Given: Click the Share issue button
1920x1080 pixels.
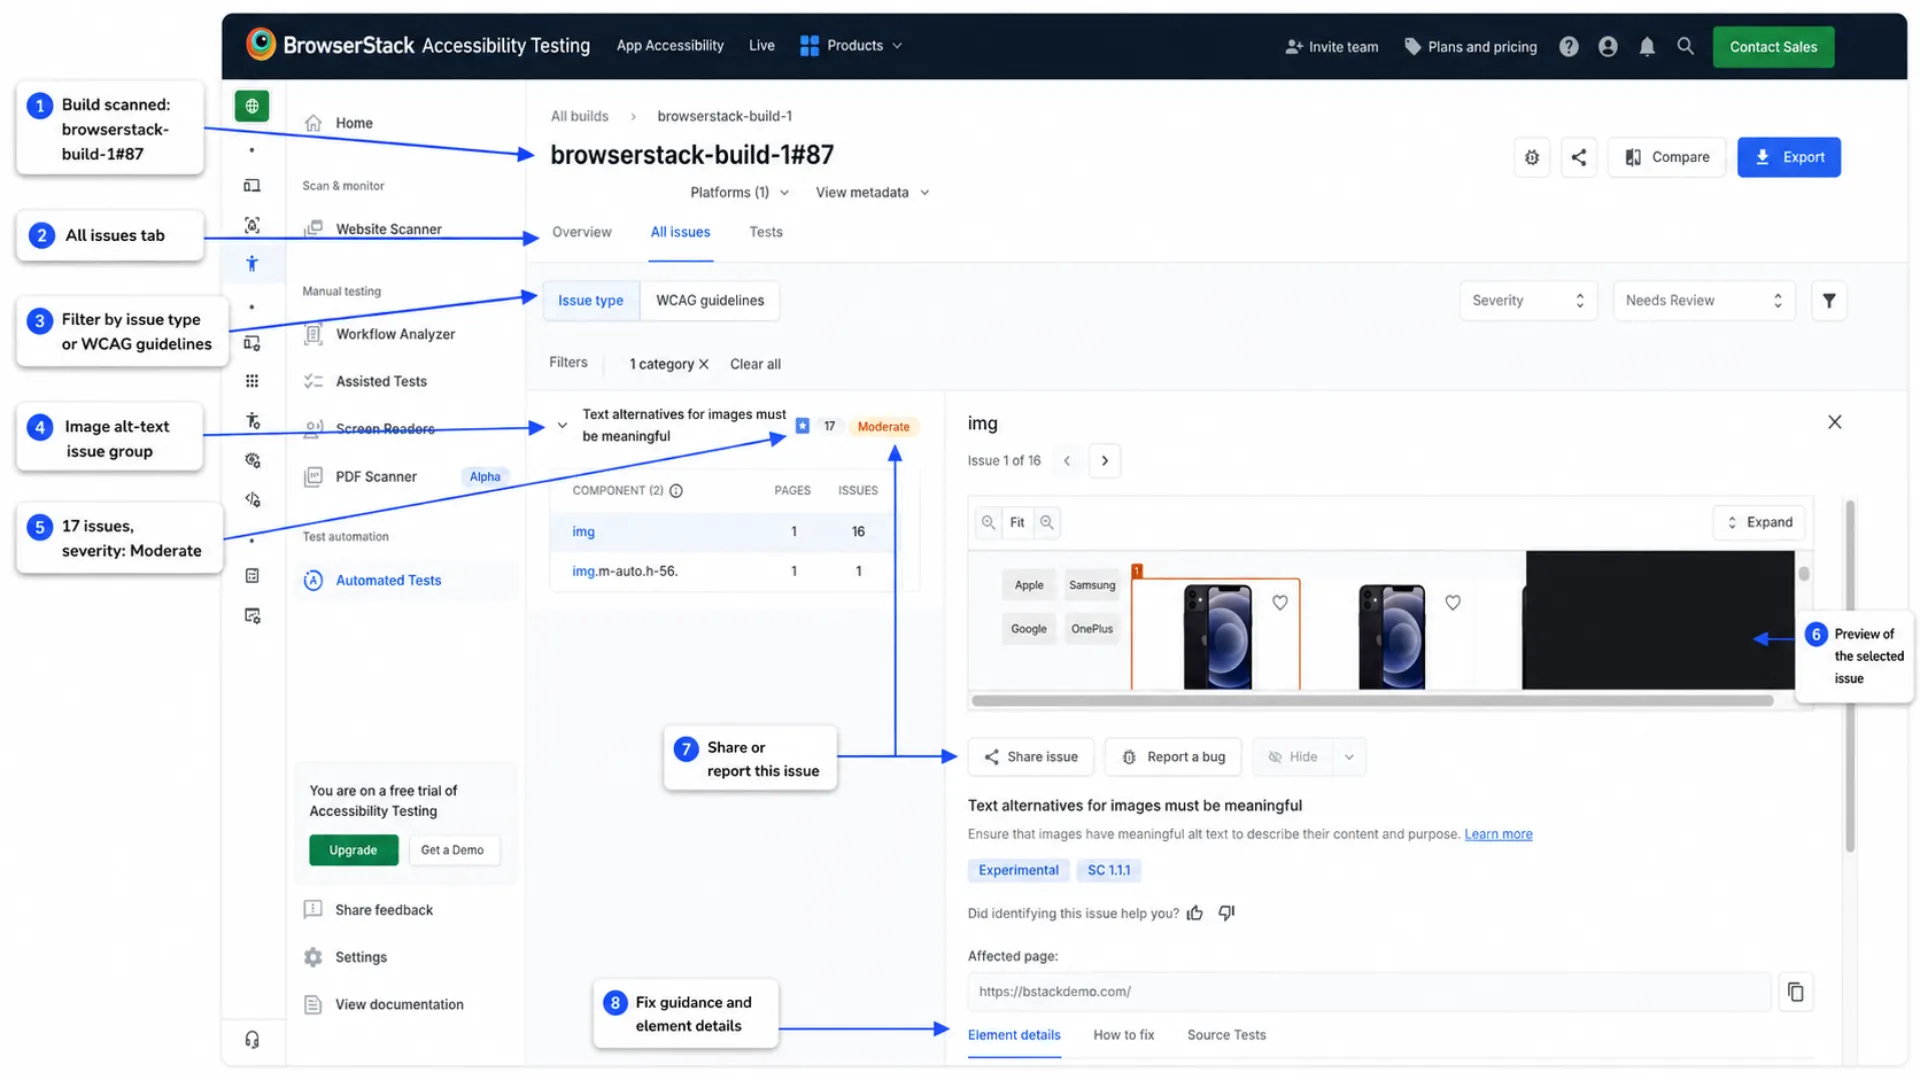Looking at the screenshot, I should click(1030, 757).
